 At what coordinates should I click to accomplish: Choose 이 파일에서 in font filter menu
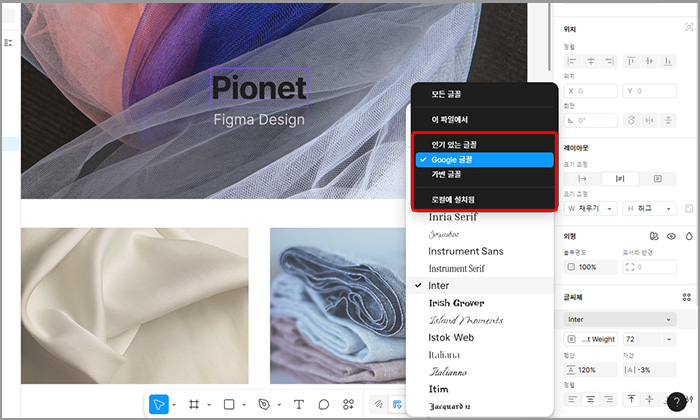(484, 120)
